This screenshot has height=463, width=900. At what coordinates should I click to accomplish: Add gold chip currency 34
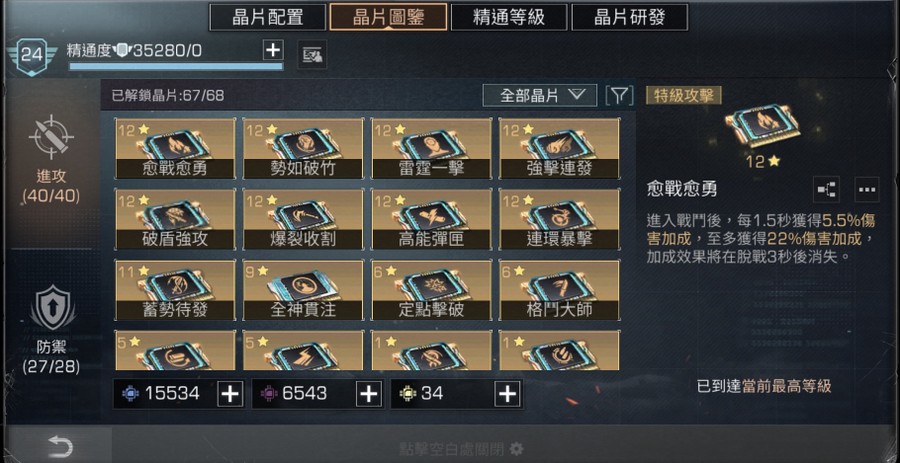[508, 394]
